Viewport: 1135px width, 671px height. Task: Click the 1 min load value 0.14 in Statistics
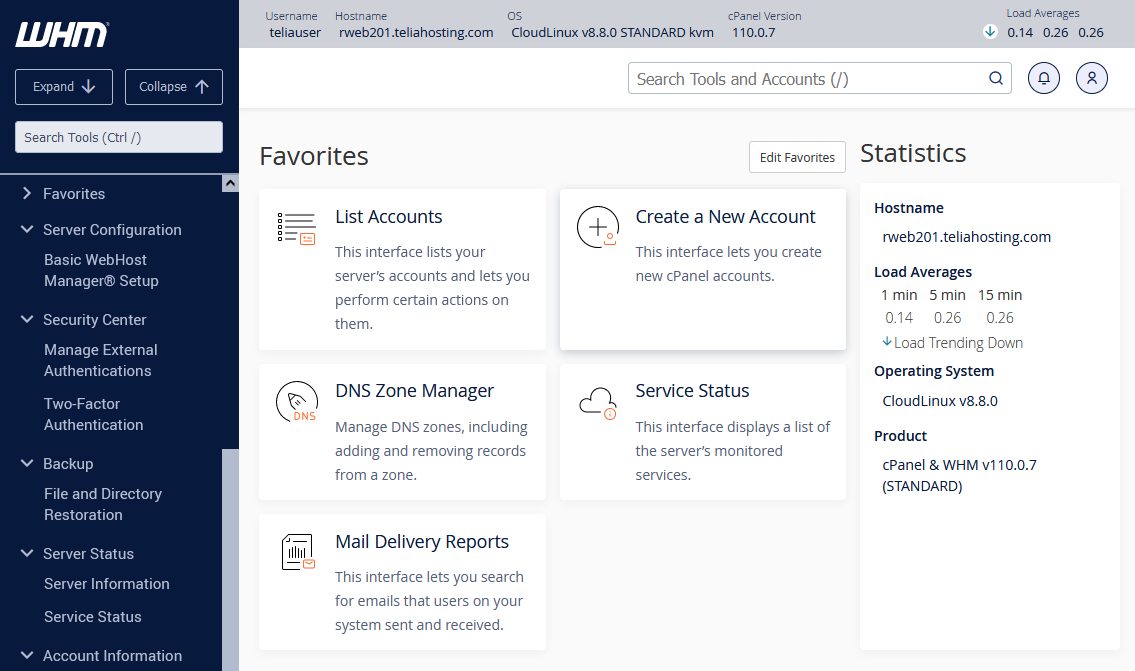pyautogui.click(x=899, y=318)
